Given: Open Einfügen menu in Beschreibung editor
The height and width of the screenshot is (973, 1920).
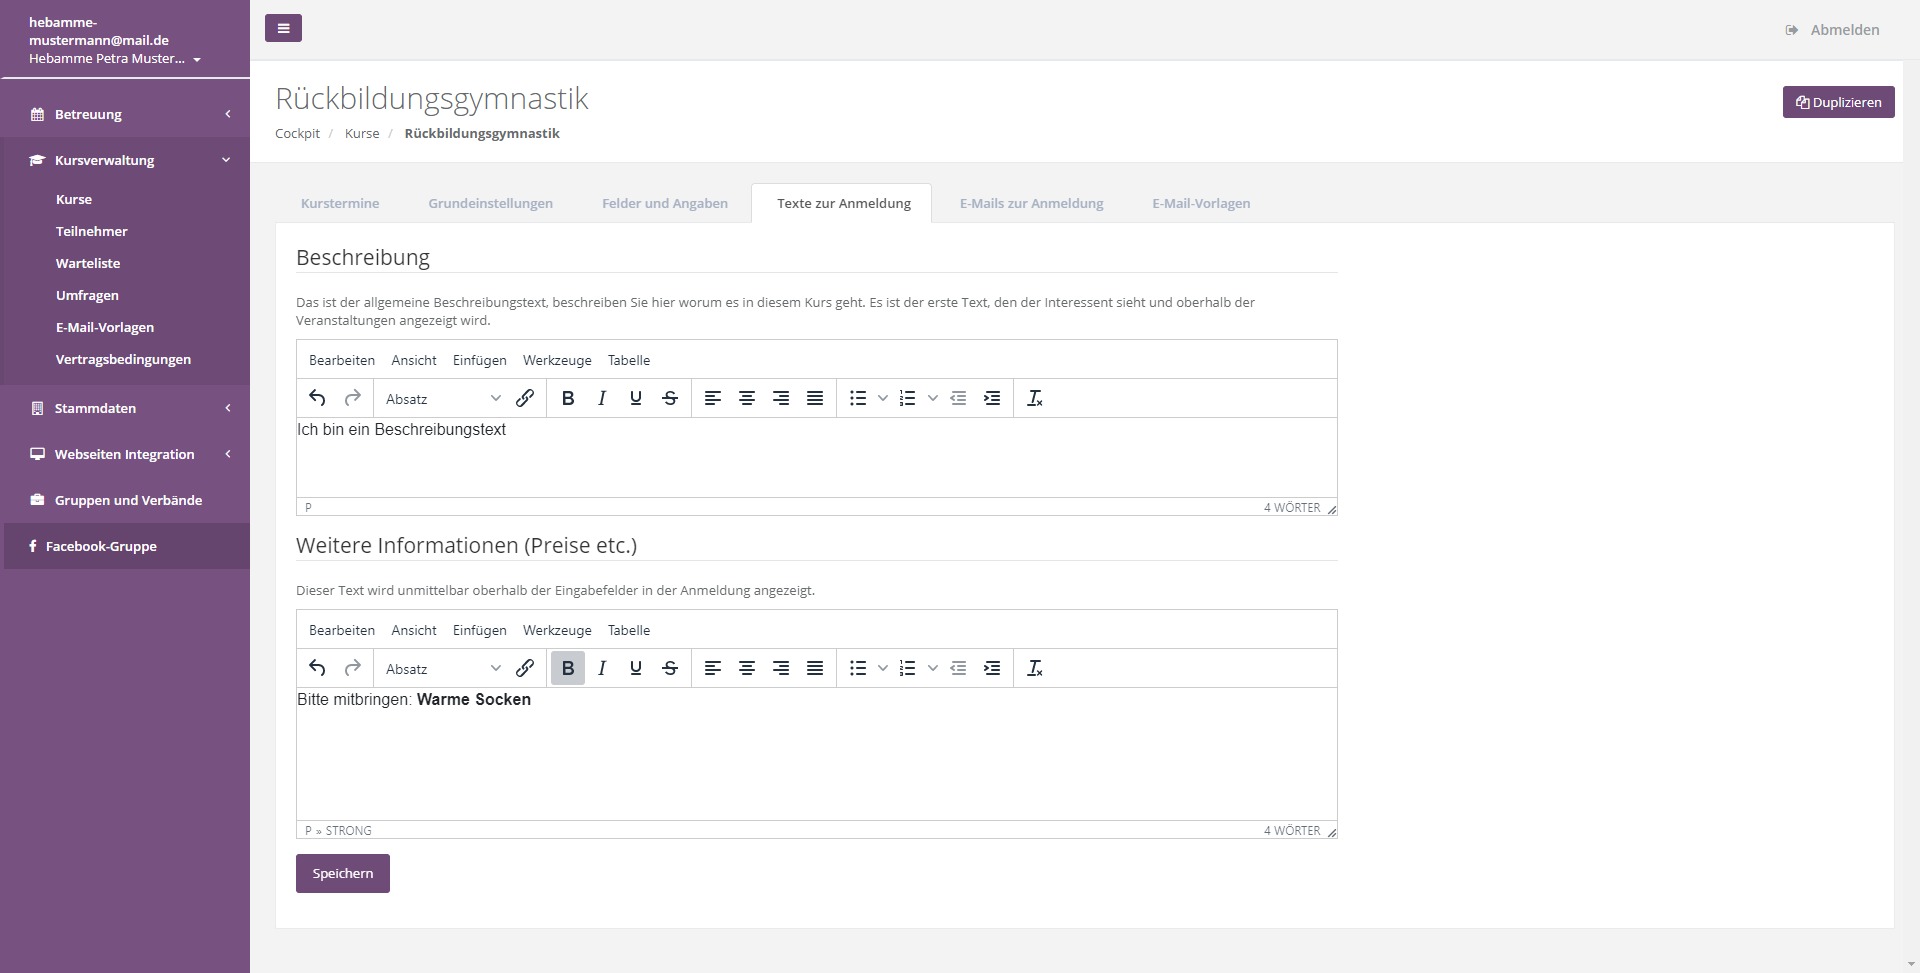Looking at the screenshot, I should pos(479,360).
